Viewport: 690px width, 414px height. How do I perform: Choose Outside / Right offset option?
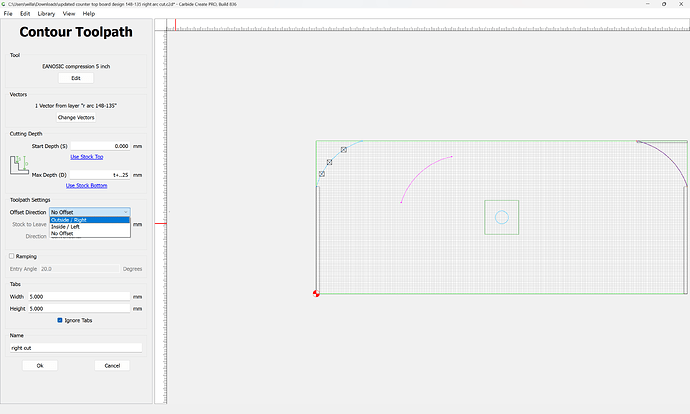(x=90, y=220)
